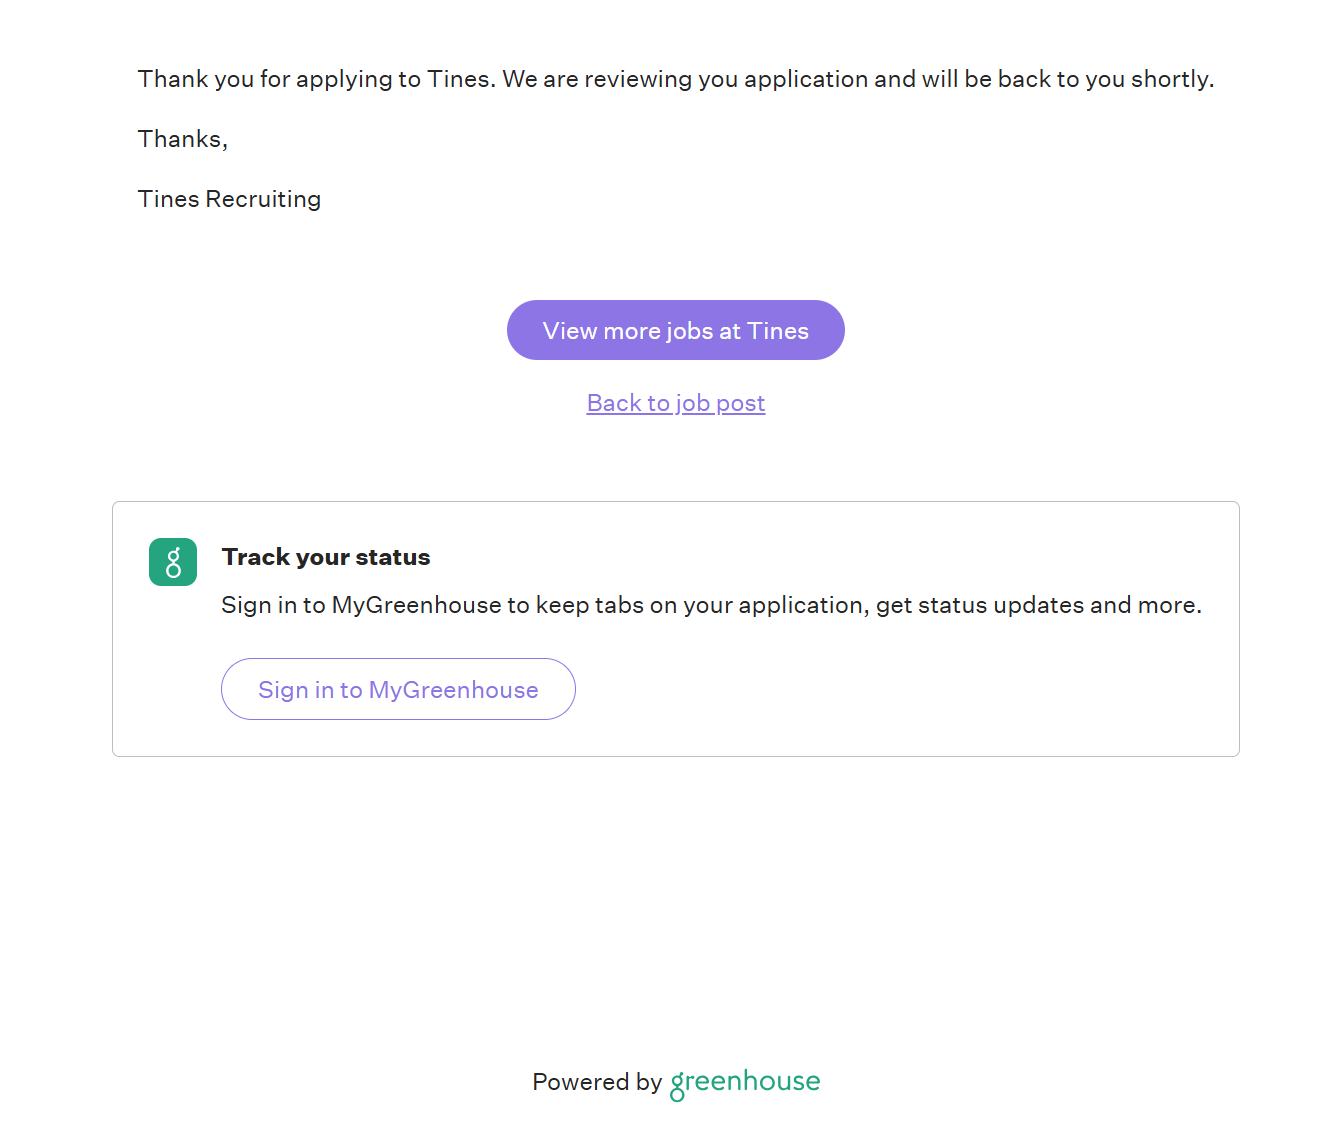Click the 'Powered by' footer text

point(597,1082)
